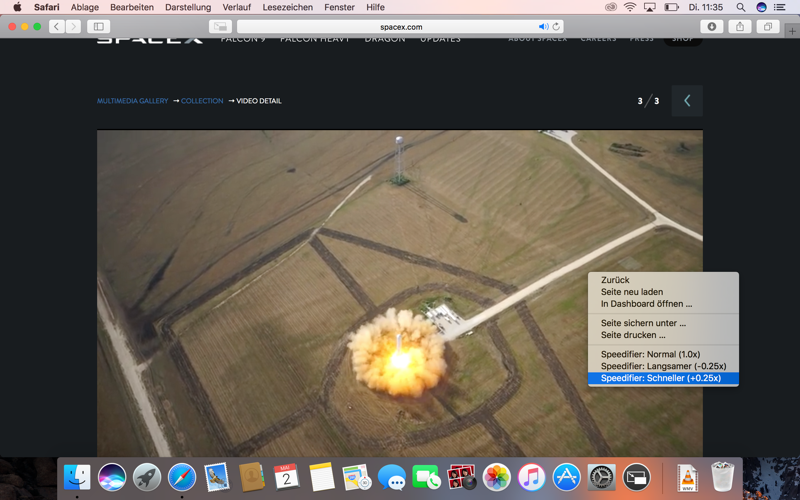Click the Di. 11:35 clock
Screen dimensions: 800x500
pos(706,7)
